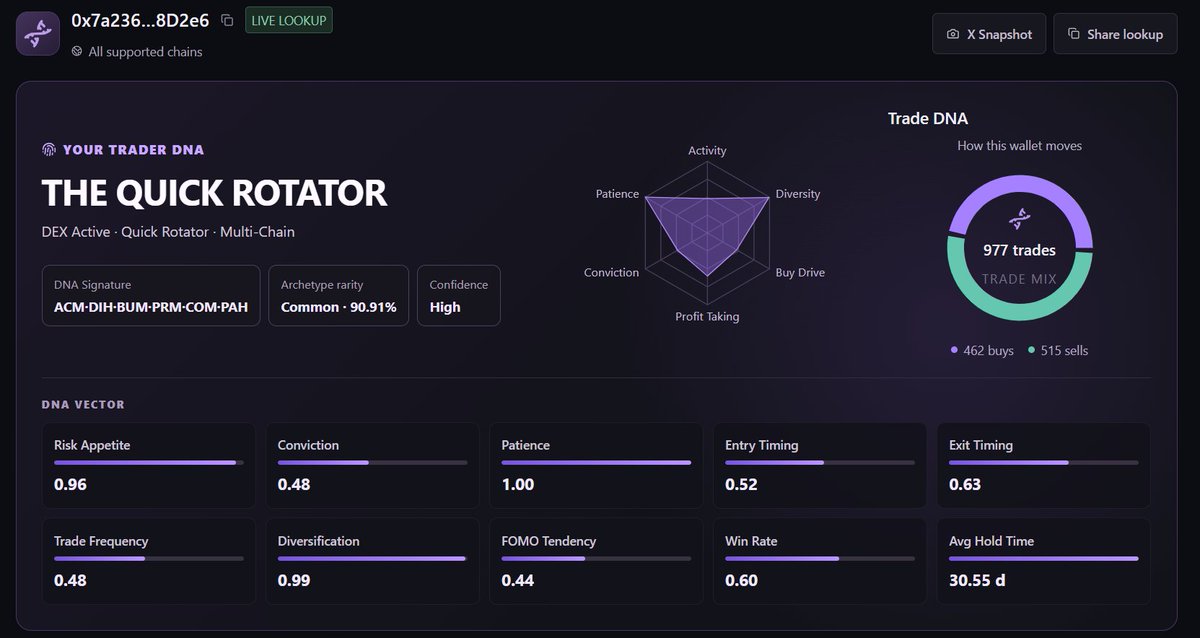Click the Entry Timing progress bar

(x=820, y=462)
